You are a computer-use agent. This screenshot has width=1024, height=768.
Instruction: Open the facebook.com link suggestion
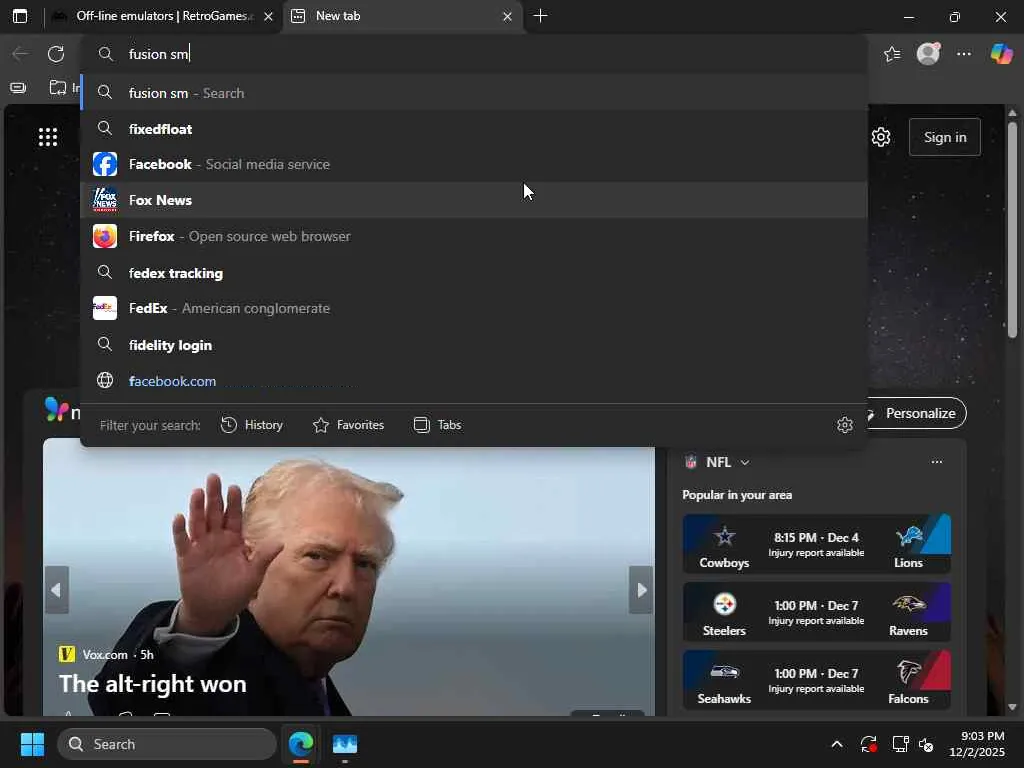click(473, 381)
